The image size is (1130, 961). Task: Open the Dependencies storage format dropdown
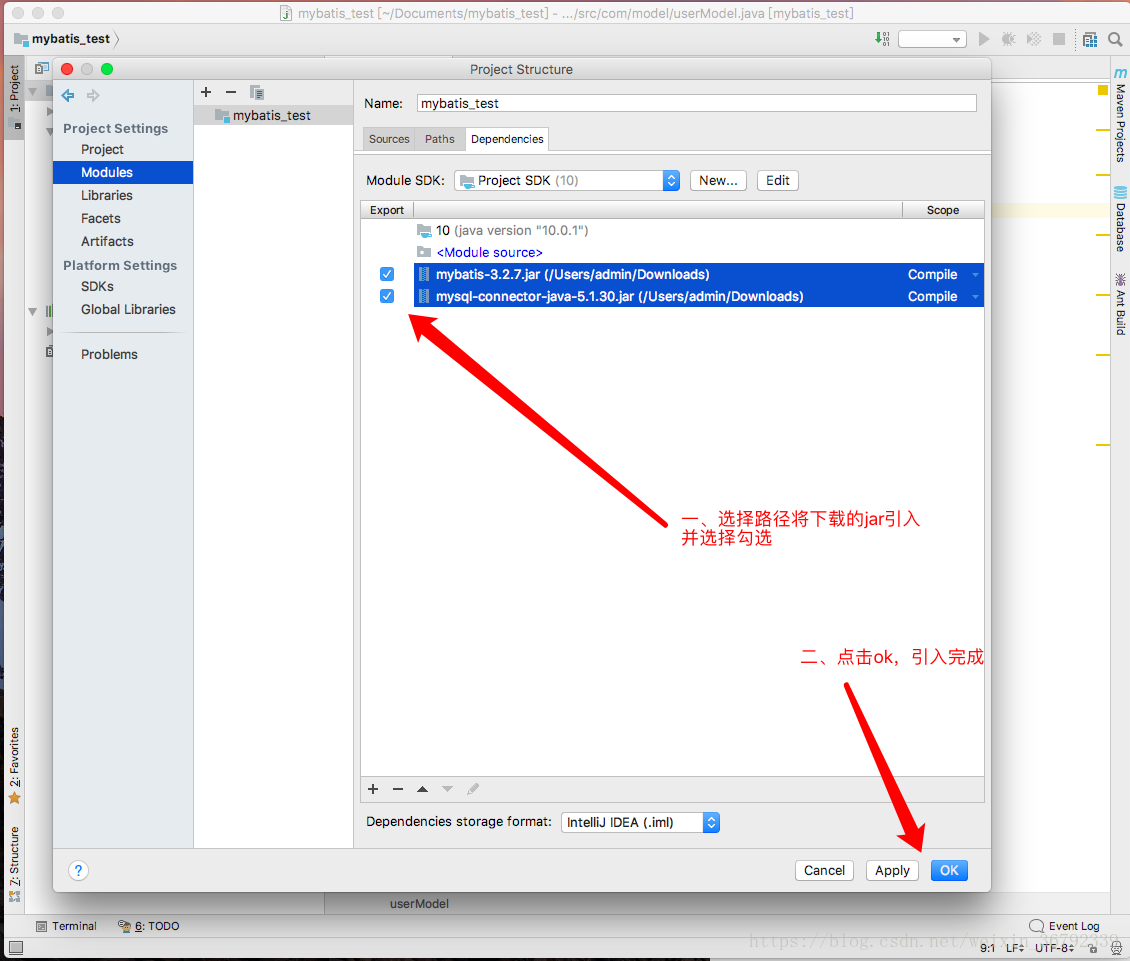[x=640, y=823]
